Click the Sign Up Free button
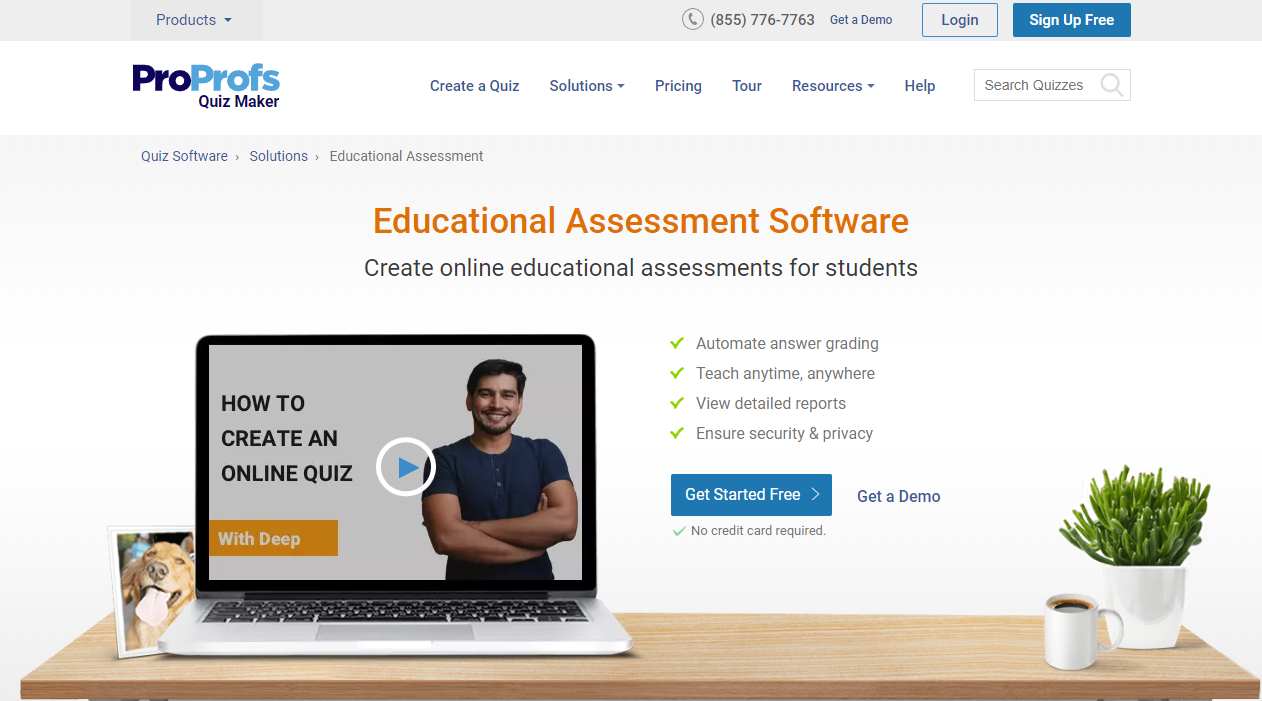The width and height of the screenshot is (1262, 701). 1072,20
